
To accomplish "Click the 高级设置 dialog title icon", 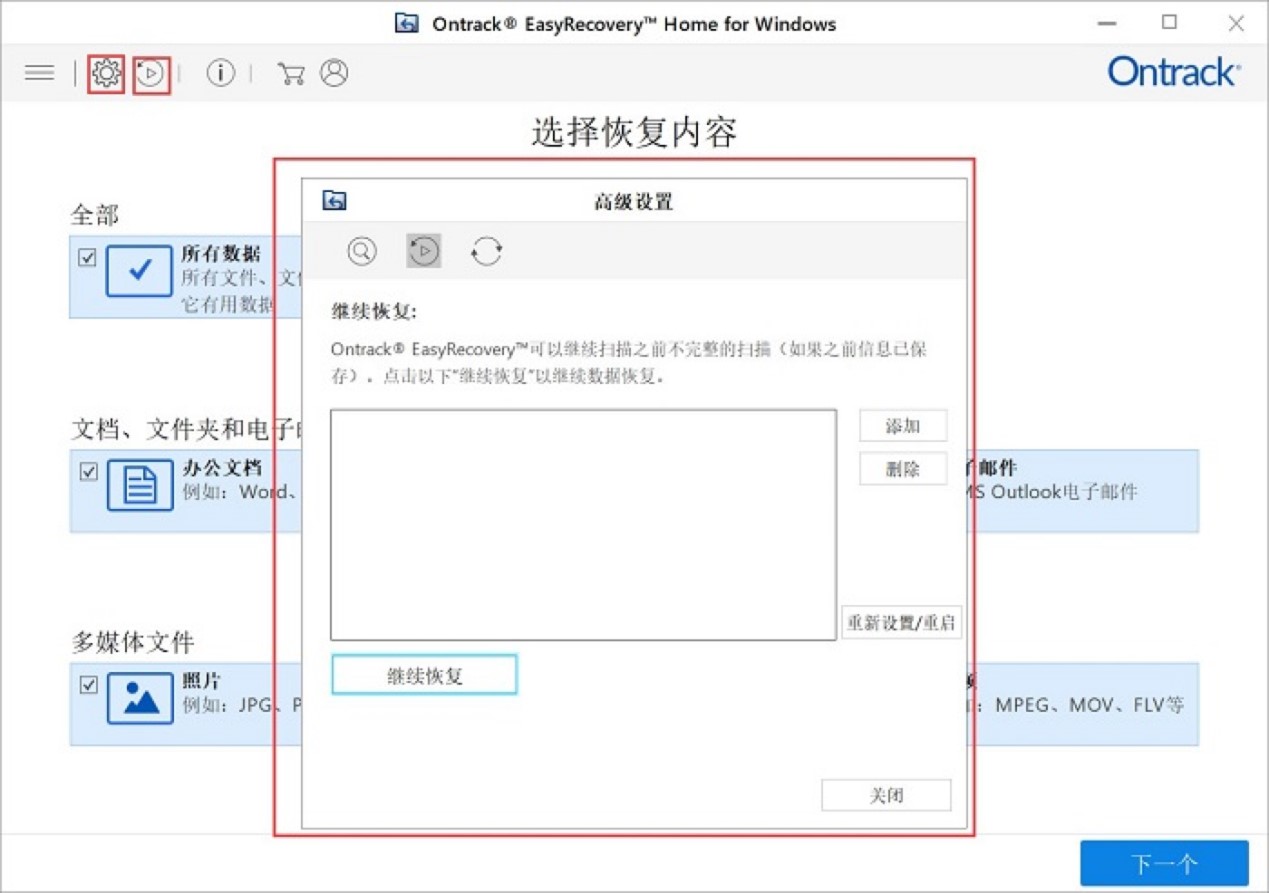I will pos(334,201).
